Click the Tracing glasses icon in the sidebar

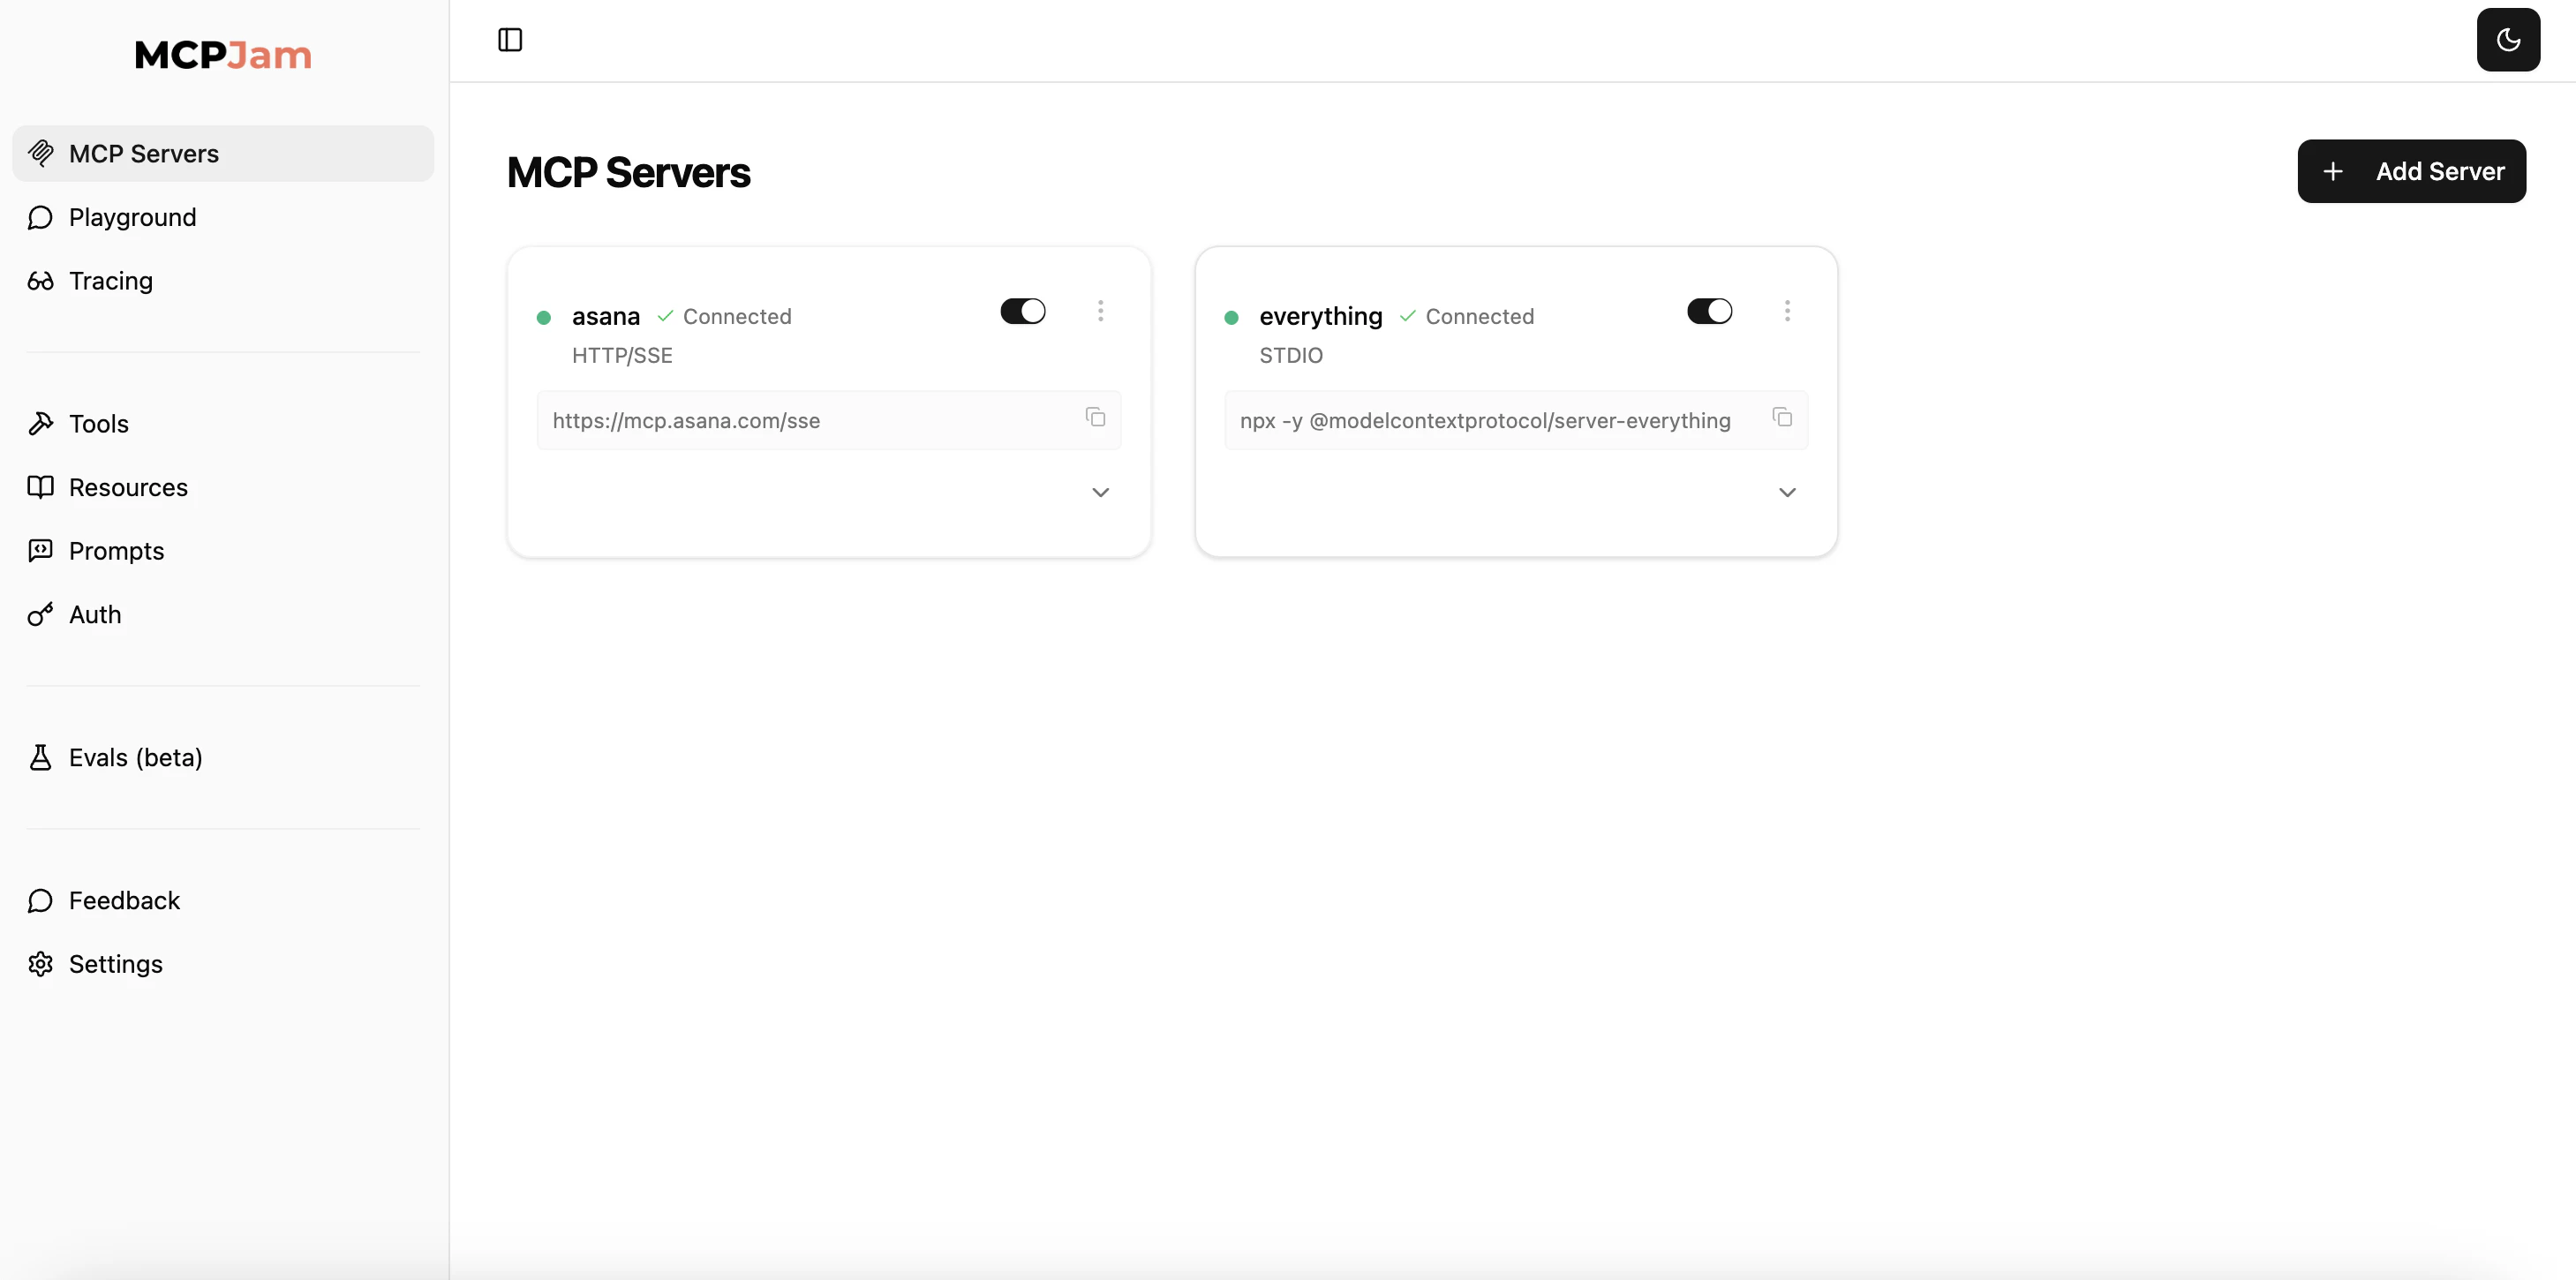pos(40,281)
